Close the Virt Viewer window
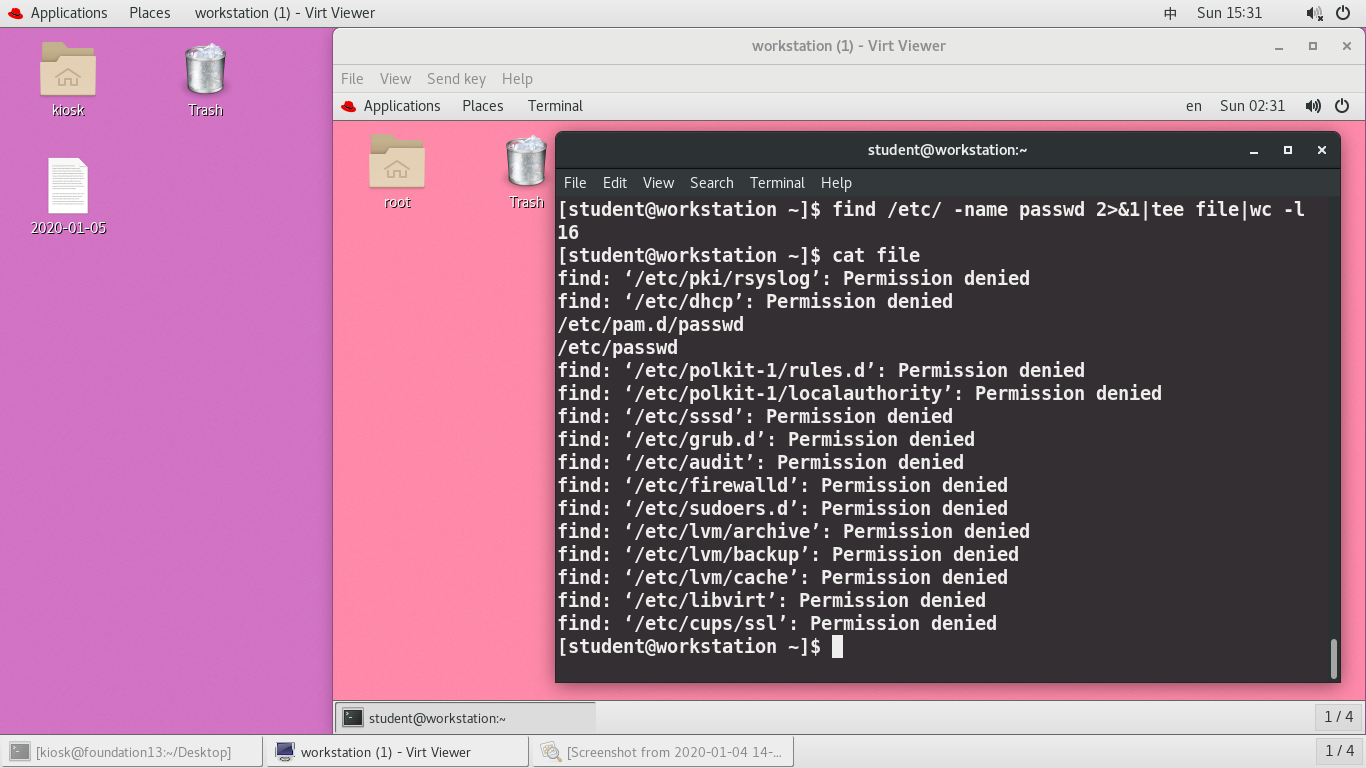Viewport: 1366px width, 768px height. pyautogui.click(x=1346, y=46)
